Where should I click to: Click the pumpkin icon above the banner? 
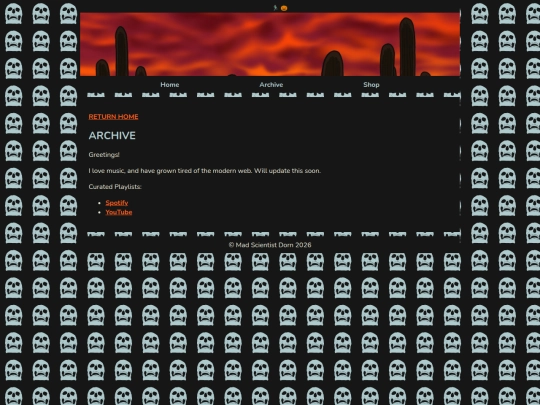pos(284,8)
